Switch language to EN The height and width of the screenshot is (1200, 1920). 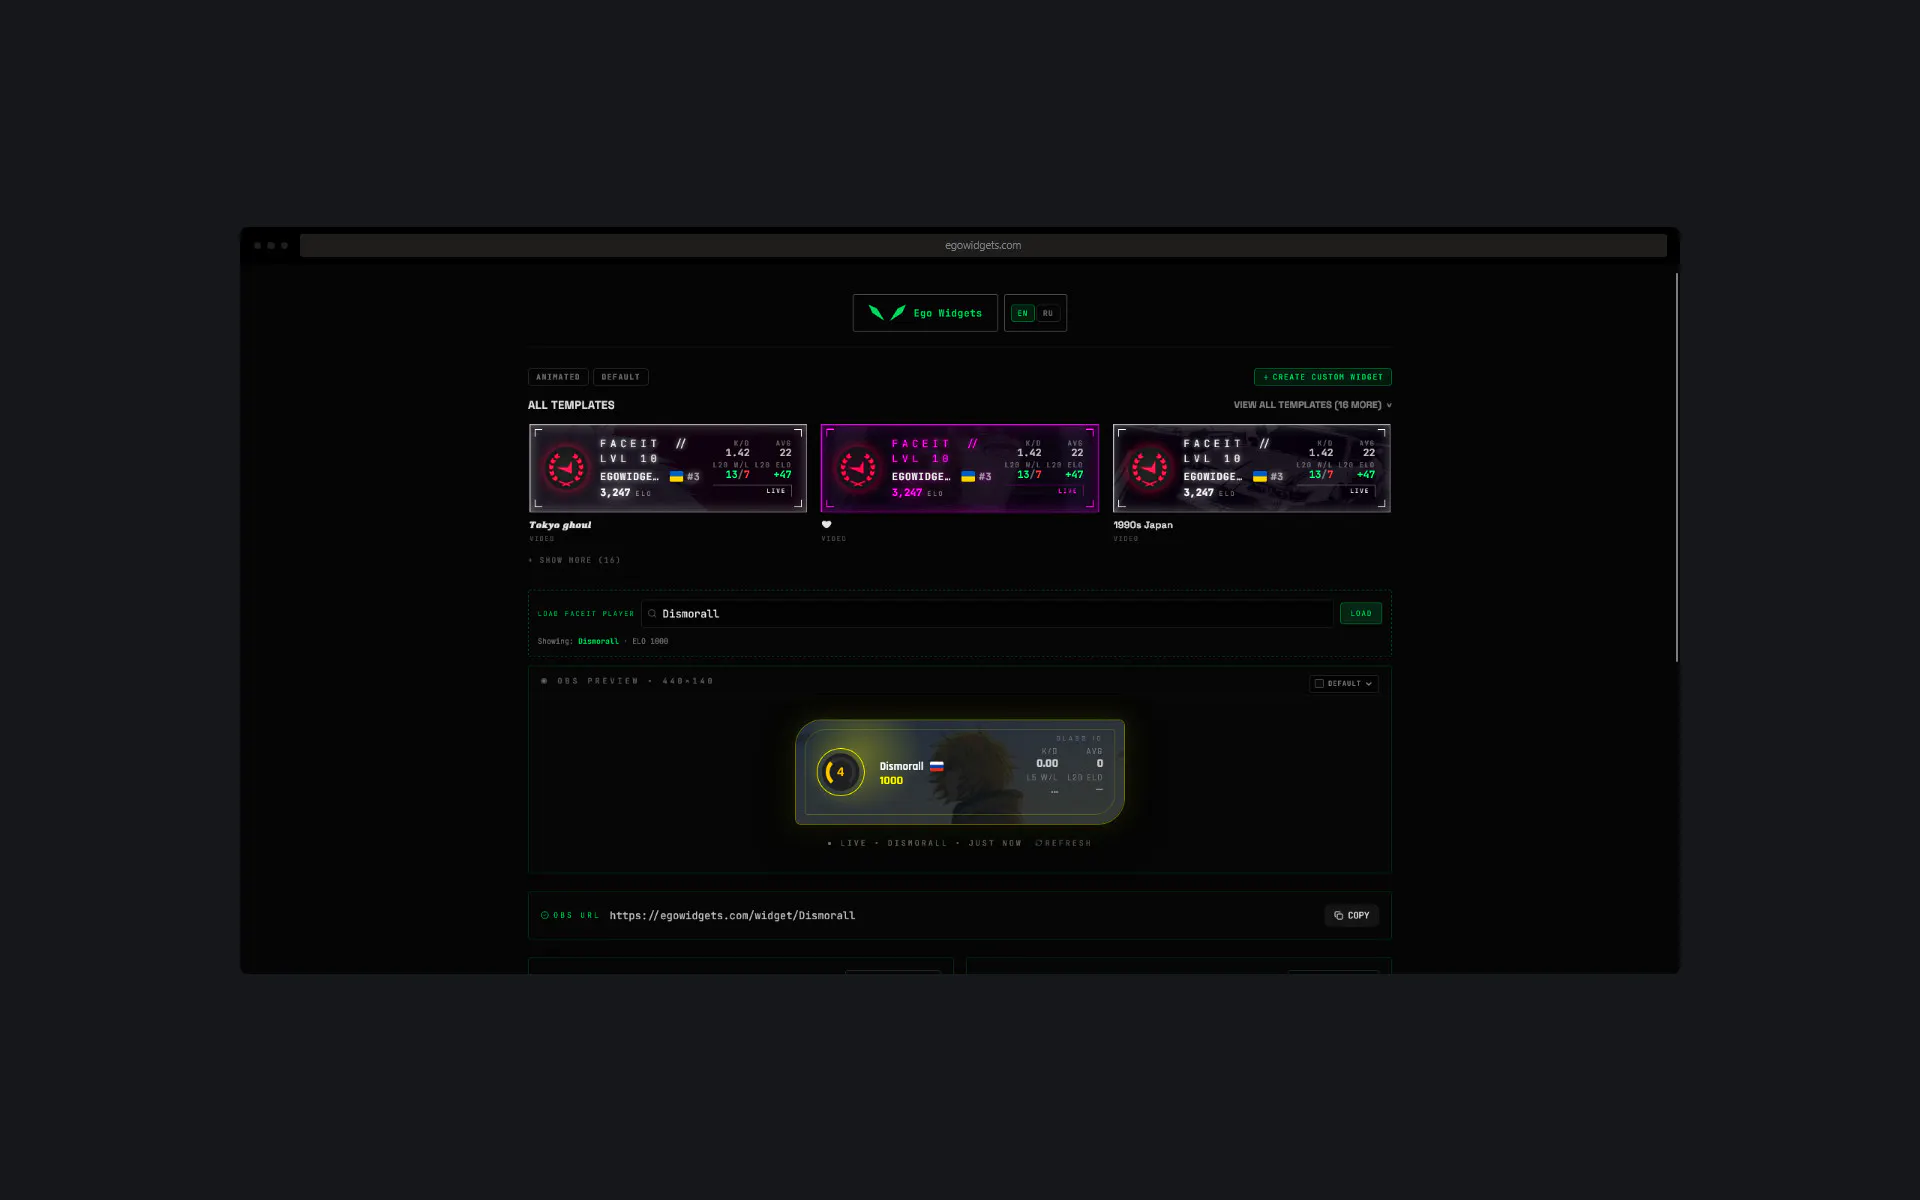tap(1022, 313)
